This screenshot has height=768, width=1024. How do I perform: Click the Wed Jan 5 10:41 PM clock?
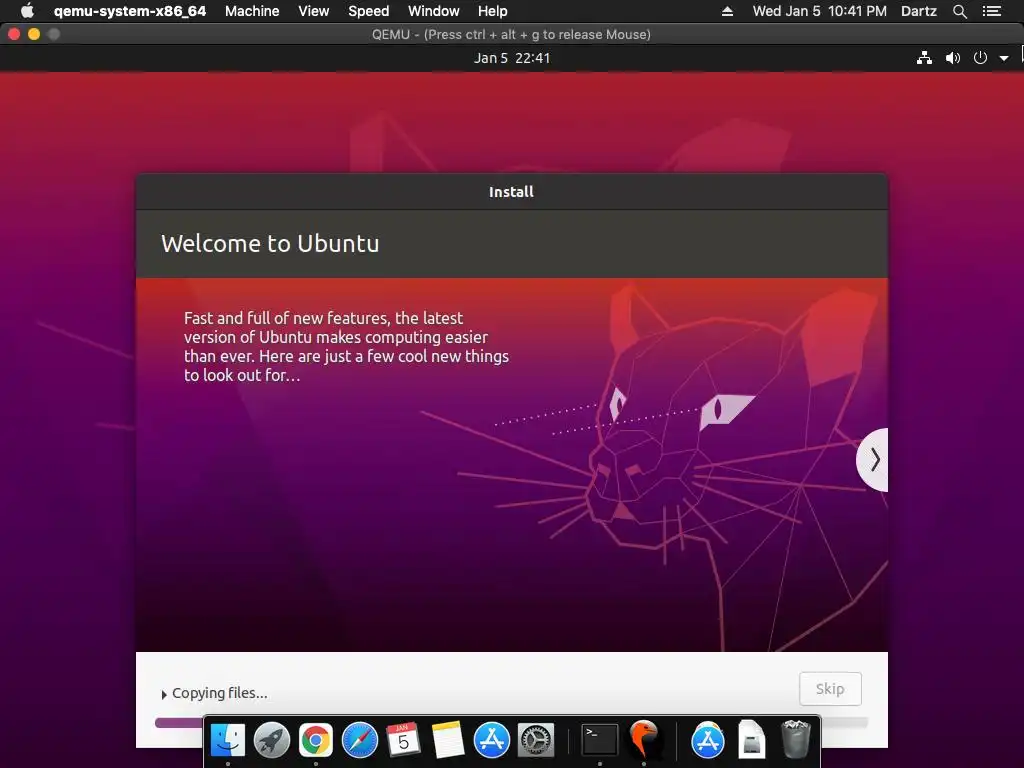pos(820,11)
